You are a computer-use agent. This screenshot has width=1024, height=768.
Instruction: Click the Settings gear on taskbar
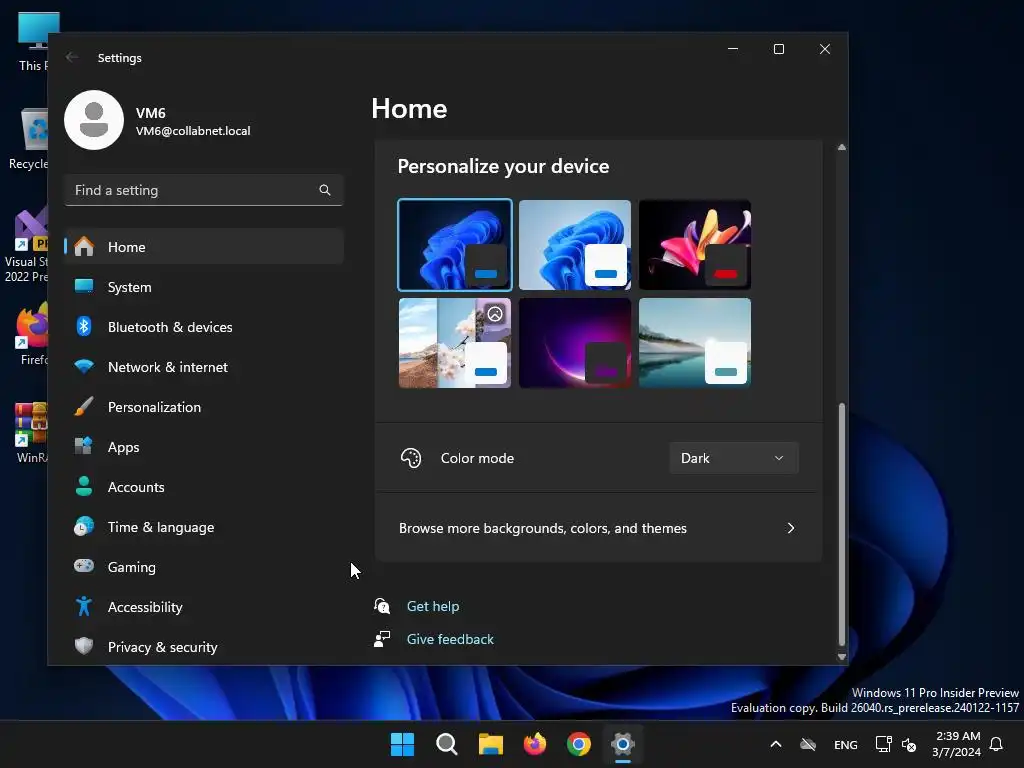click(x=623, y=744)
